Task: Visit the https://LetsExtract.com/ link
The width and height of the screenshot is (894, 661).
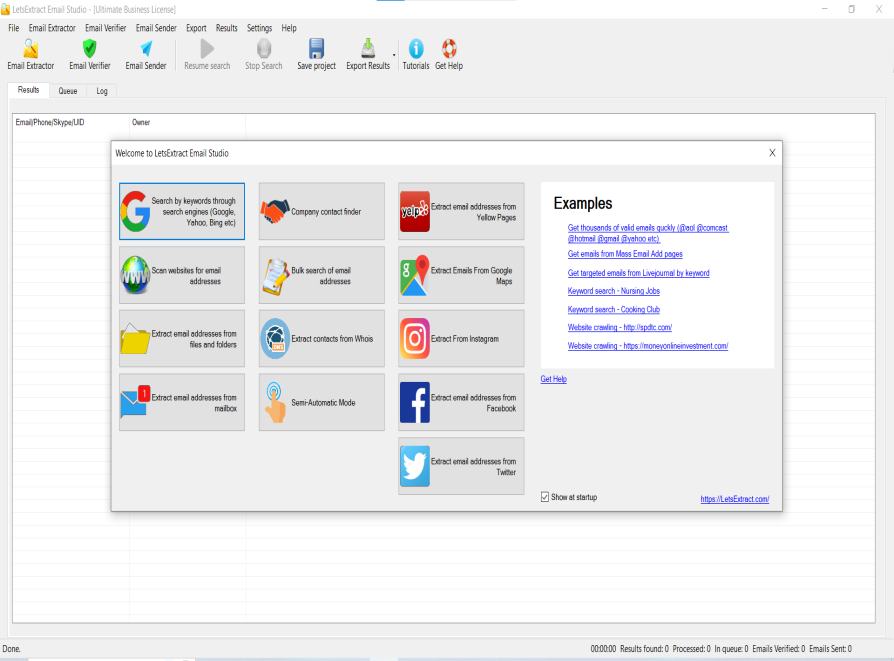Action: [735, 499]
